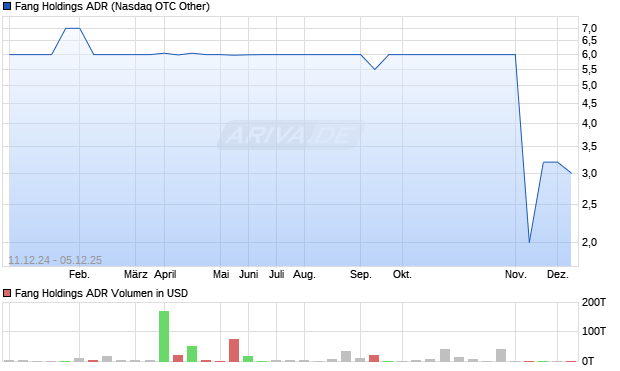
Task: Click the 100T volume axis value
Action: (x=594, y=331)
